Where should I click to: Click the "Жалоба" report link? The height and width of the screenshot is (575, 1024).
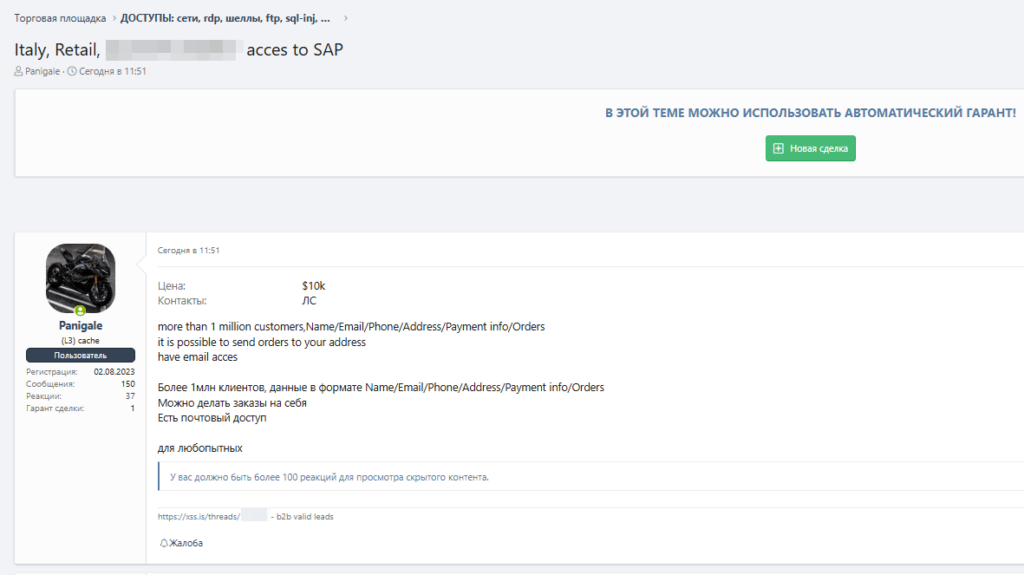(186, 543)
